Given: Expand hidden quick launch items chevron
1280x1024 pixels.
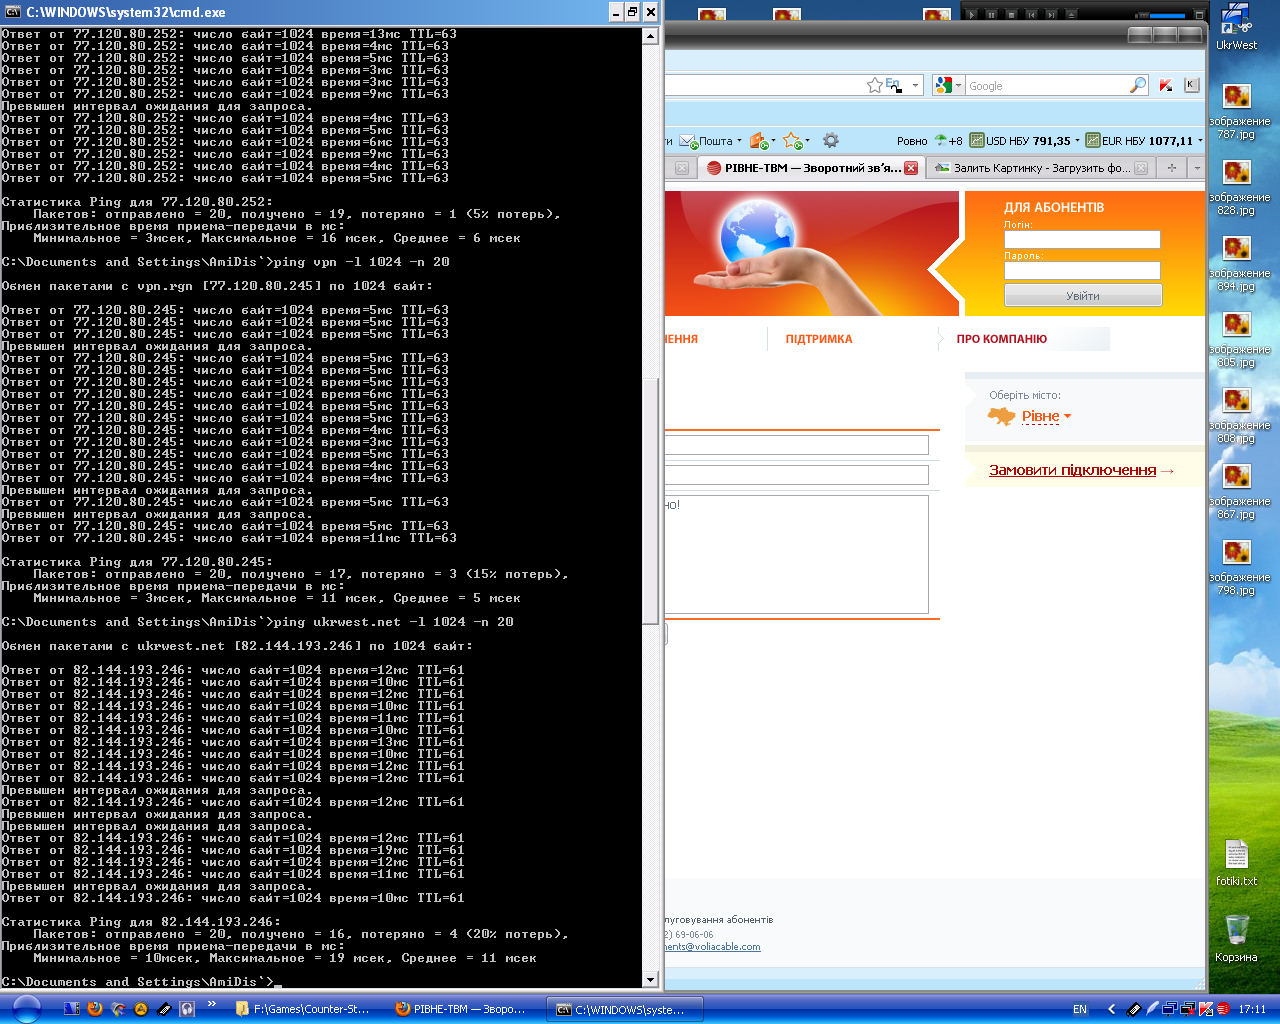Looking at the screenshot, I should (x=212, y=1005).
